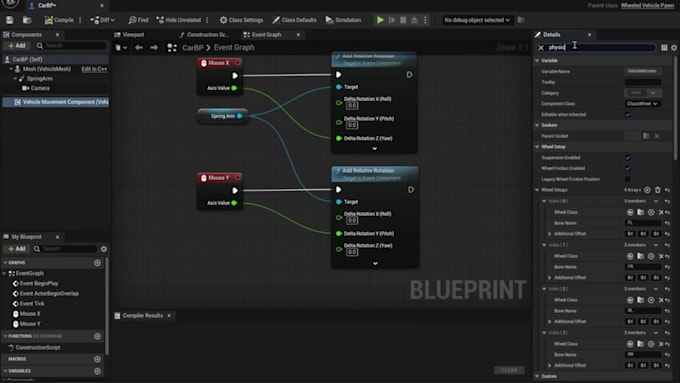This screenshot has height=383, width=680.
Task: Click the Browse in Content Browser icon
Action: (x=27, y=20)
